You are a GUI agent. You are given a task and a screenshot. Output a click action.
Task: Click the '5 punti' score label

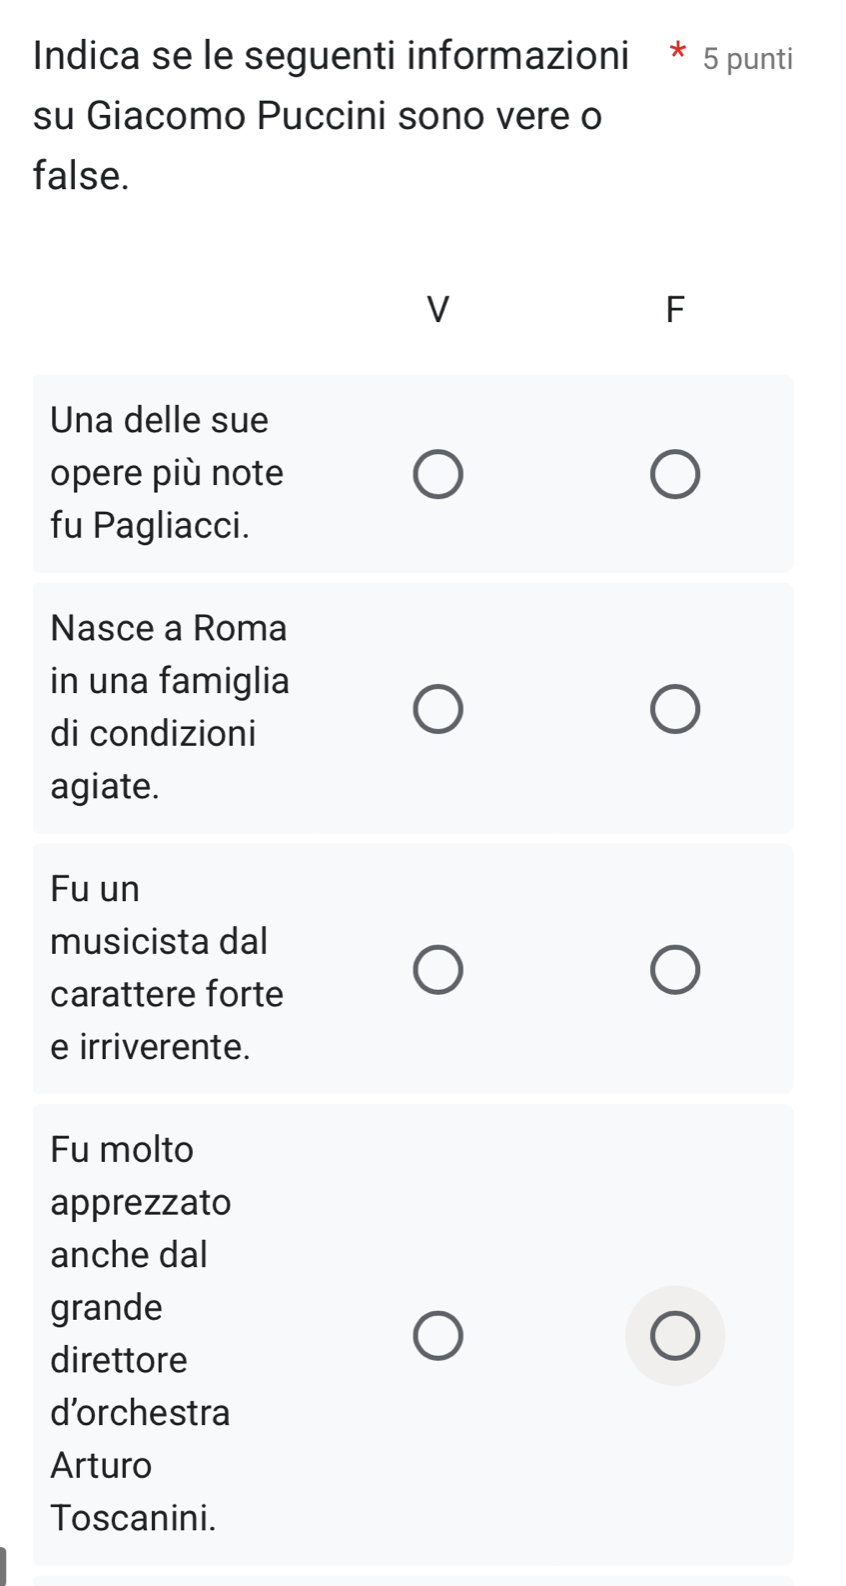pos(747,59)
